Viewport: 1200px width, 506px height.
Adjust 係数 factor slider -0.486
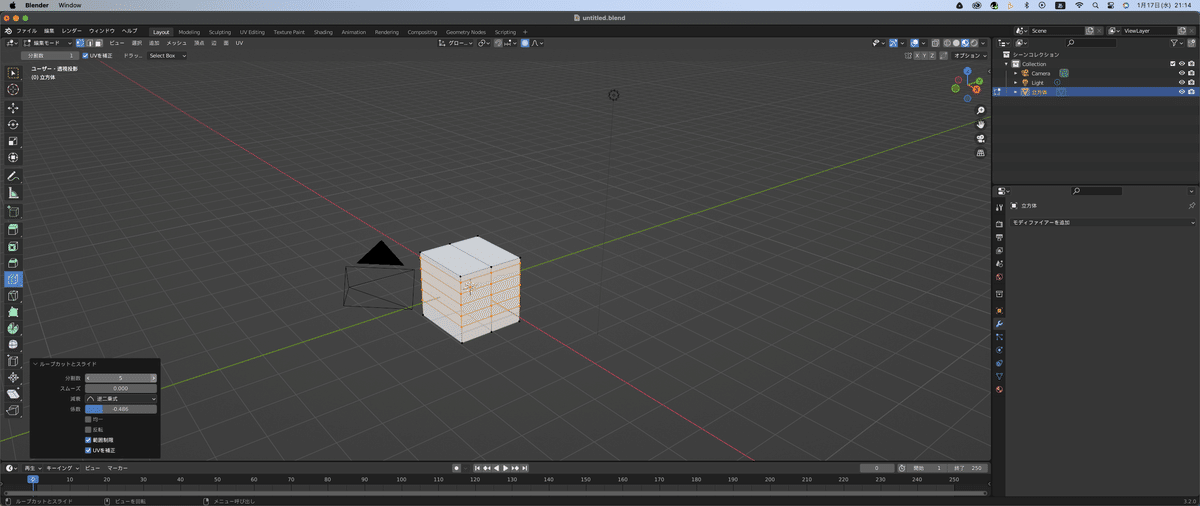[x=121, y=409]
